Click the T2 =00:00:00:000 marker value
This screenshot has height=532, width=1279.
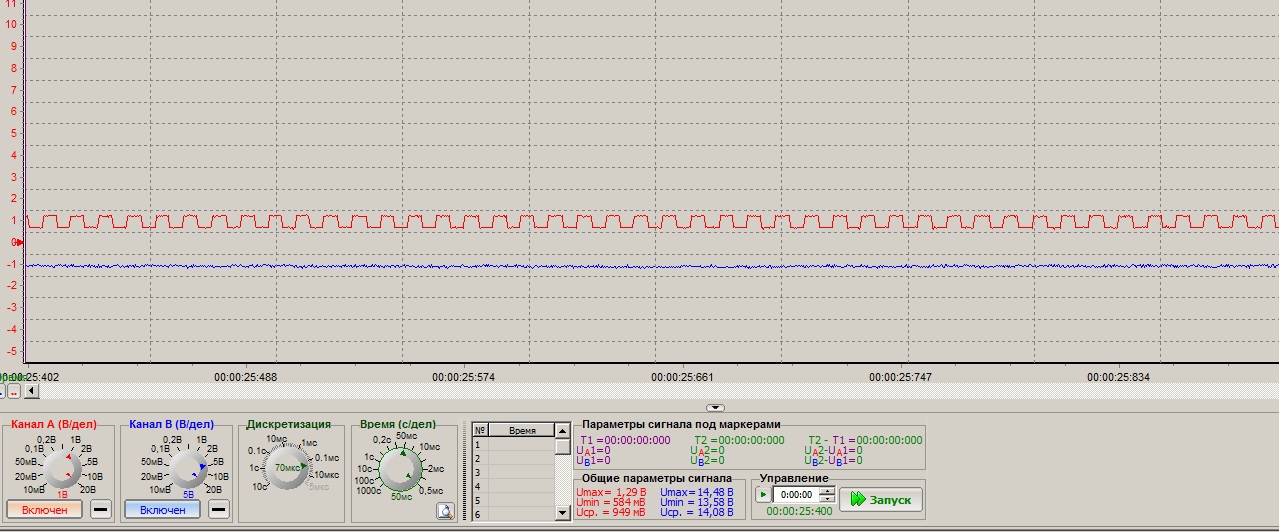click(x=740, y=440)
